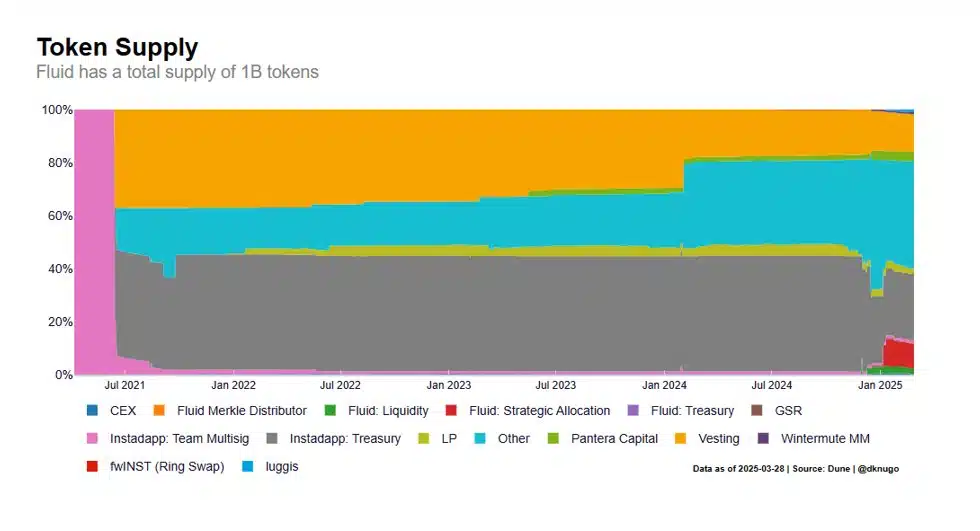Click the blue CEX legend swatch
The height and width of the screenshot is (531, 980).
point(93,411)
